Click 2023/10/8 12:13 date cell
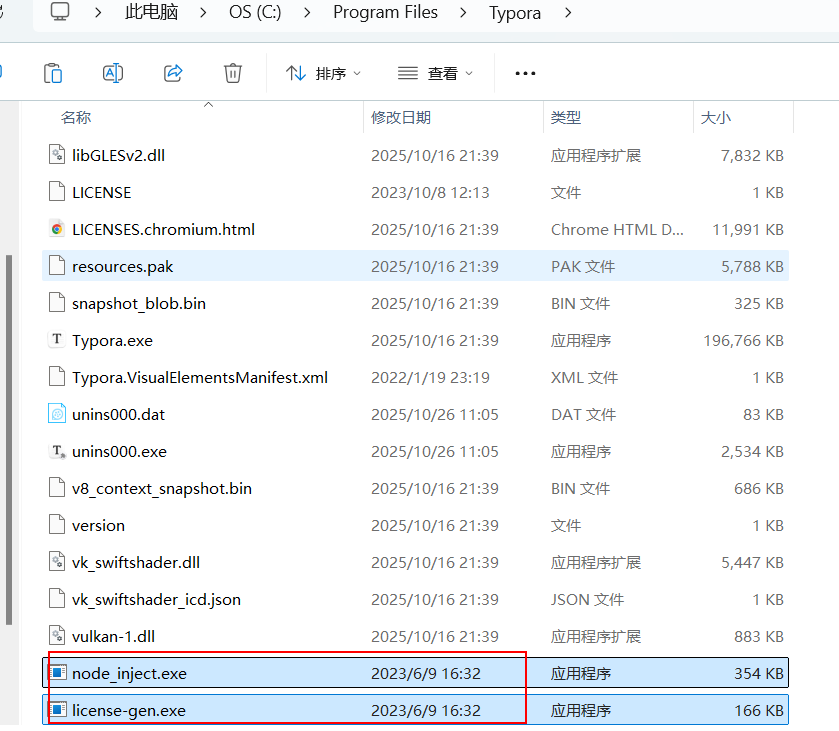 click(x=430, y=193)
